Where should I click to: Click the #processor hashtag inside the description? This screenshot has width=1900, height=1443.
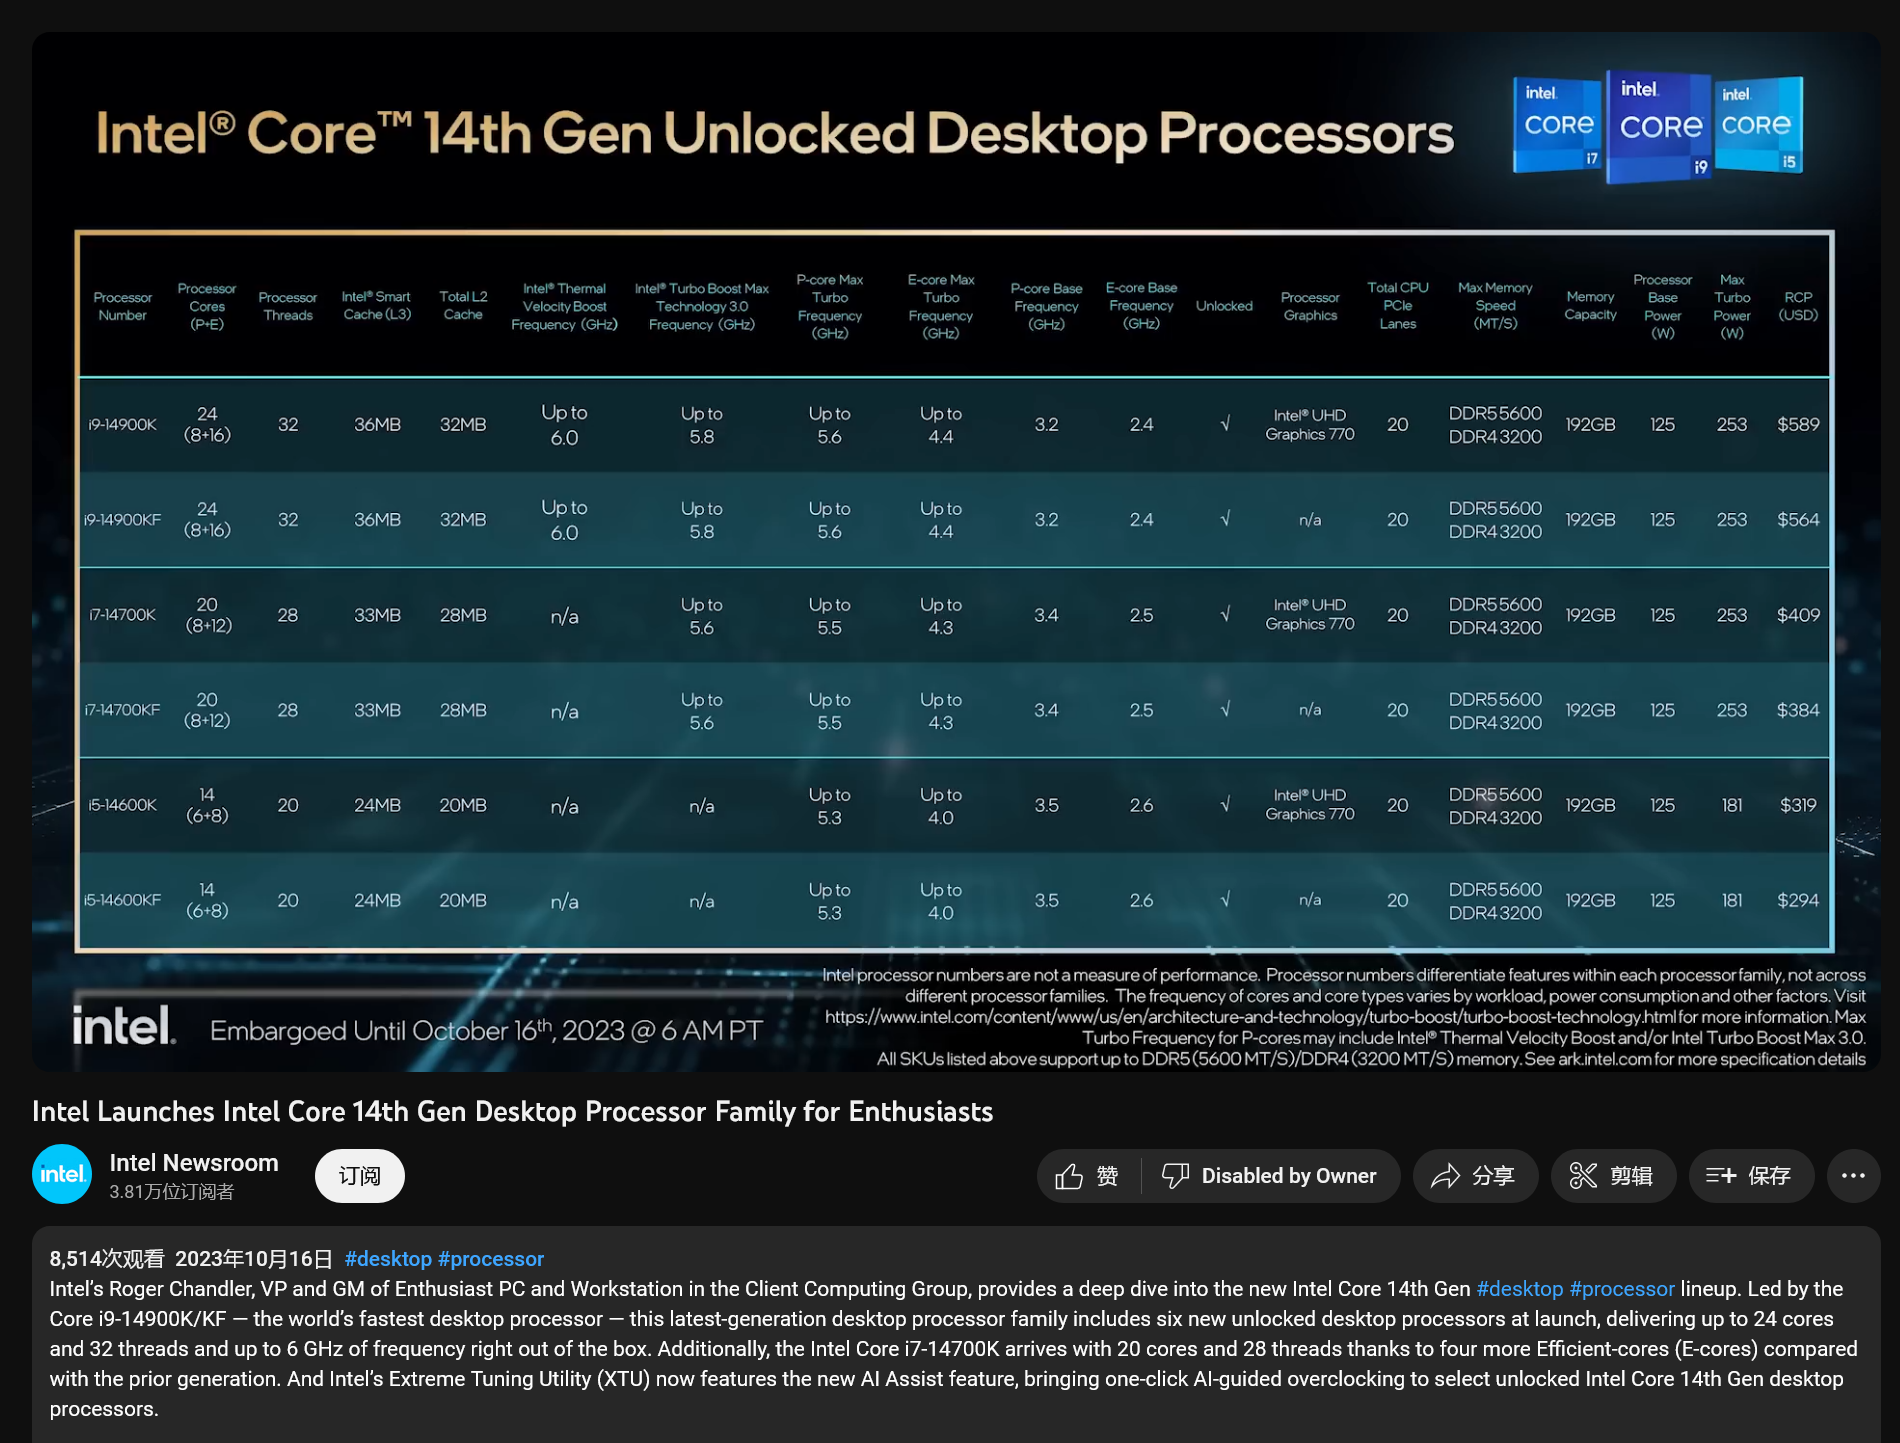pos(1622,1289)
